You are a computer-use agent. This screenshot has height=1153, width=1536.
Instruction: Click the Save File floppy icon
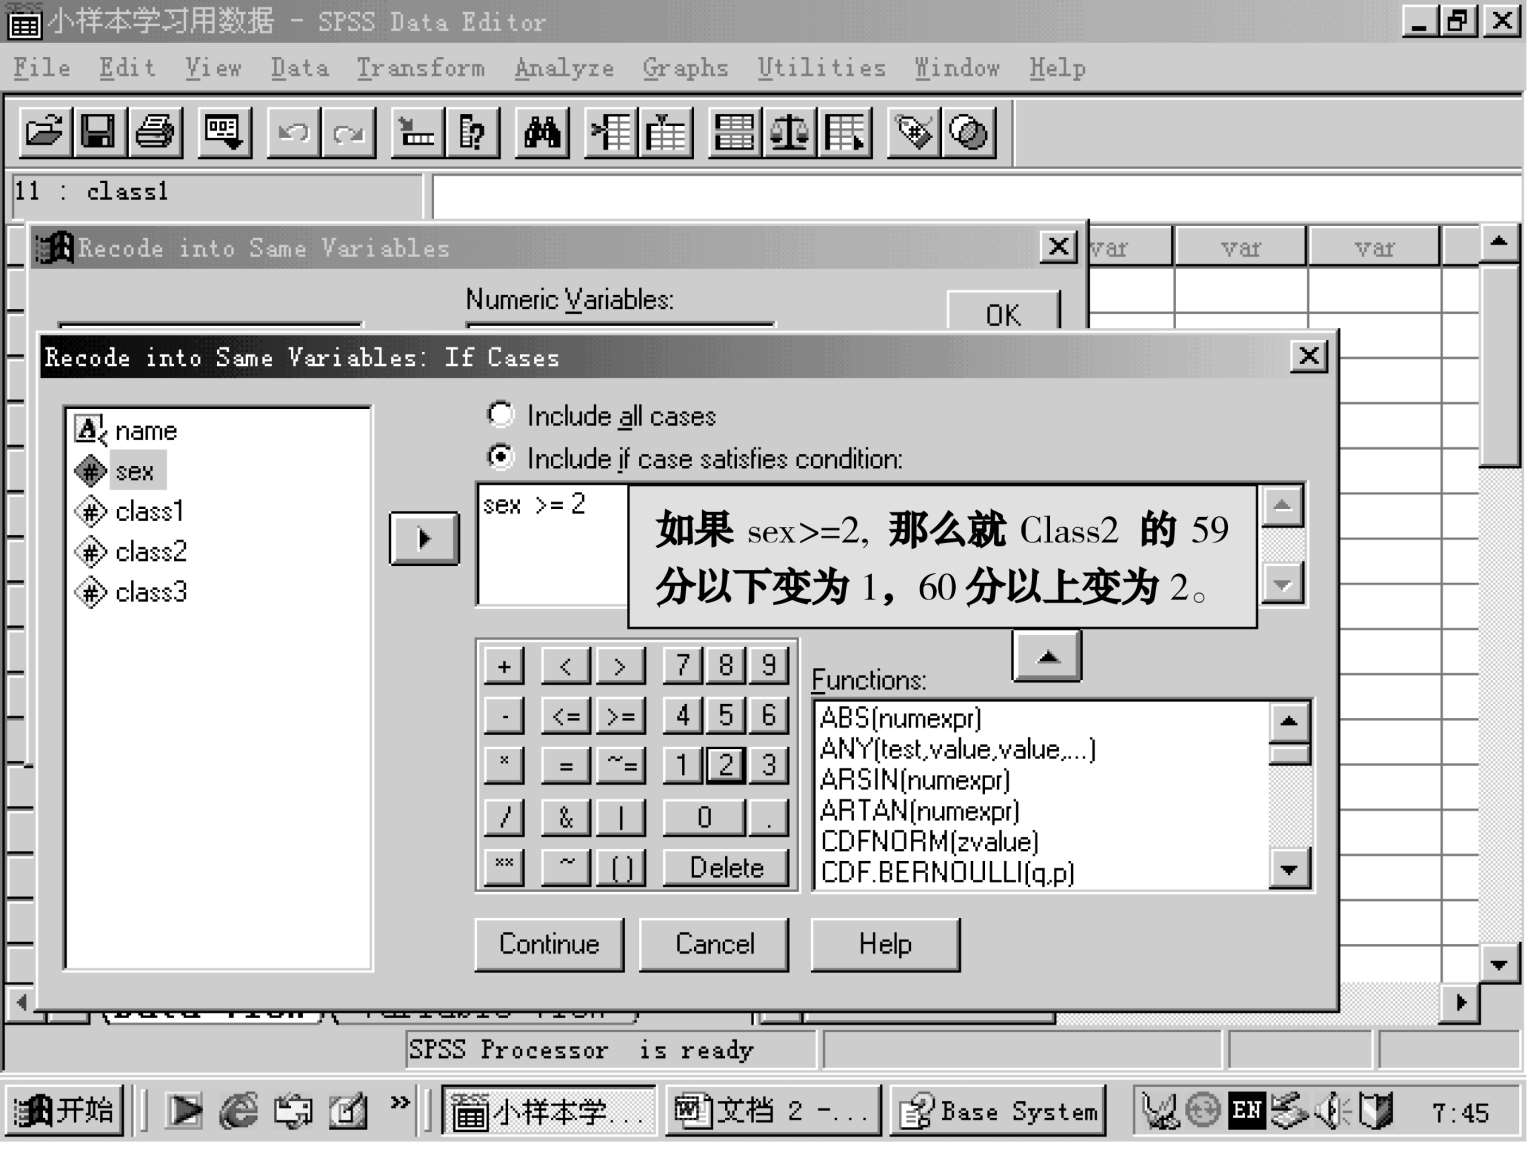(99, 132)
